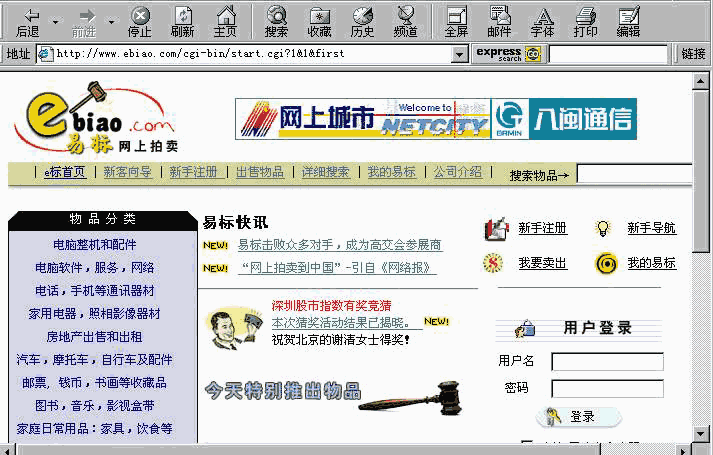Refresh the page with the 刷新 button

pyautogui.click(x=183, y=21)
